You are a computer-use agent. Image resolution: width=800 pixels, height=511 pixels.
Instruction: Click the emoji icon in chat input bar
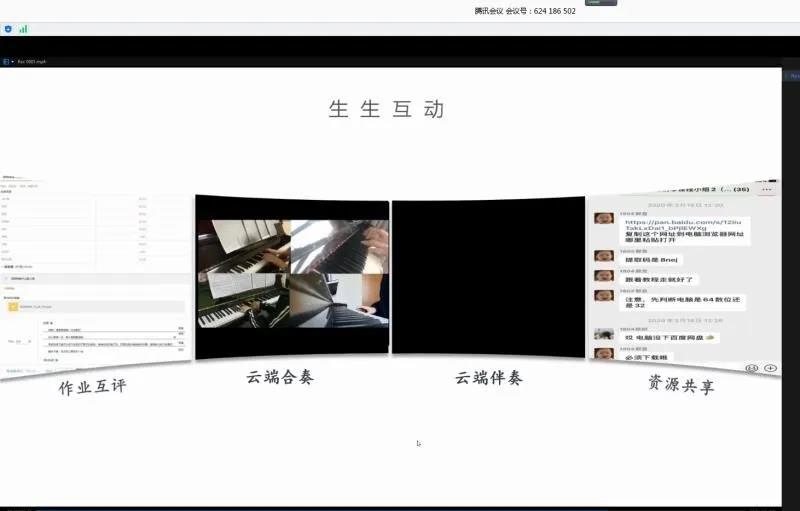(x=751, y=368)
